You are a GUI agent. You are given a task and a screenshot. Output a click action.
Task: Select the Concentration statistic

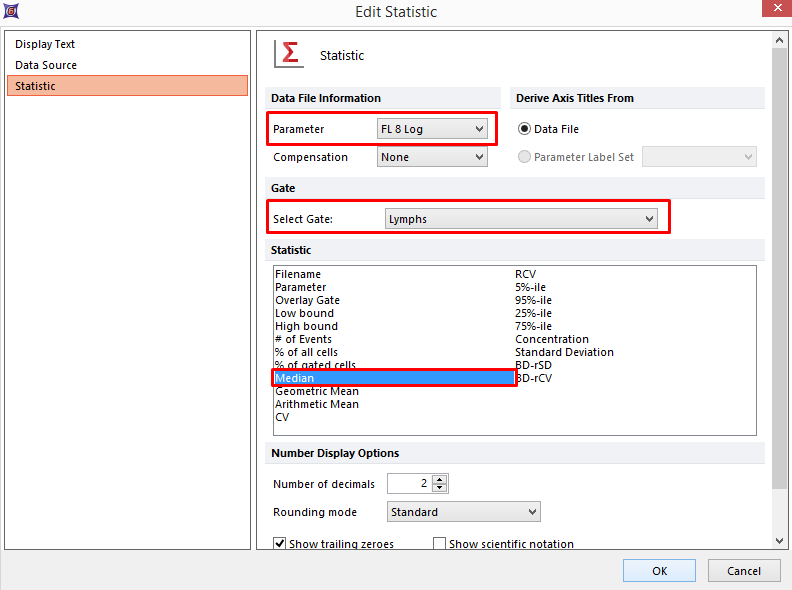tap(552, 339)
